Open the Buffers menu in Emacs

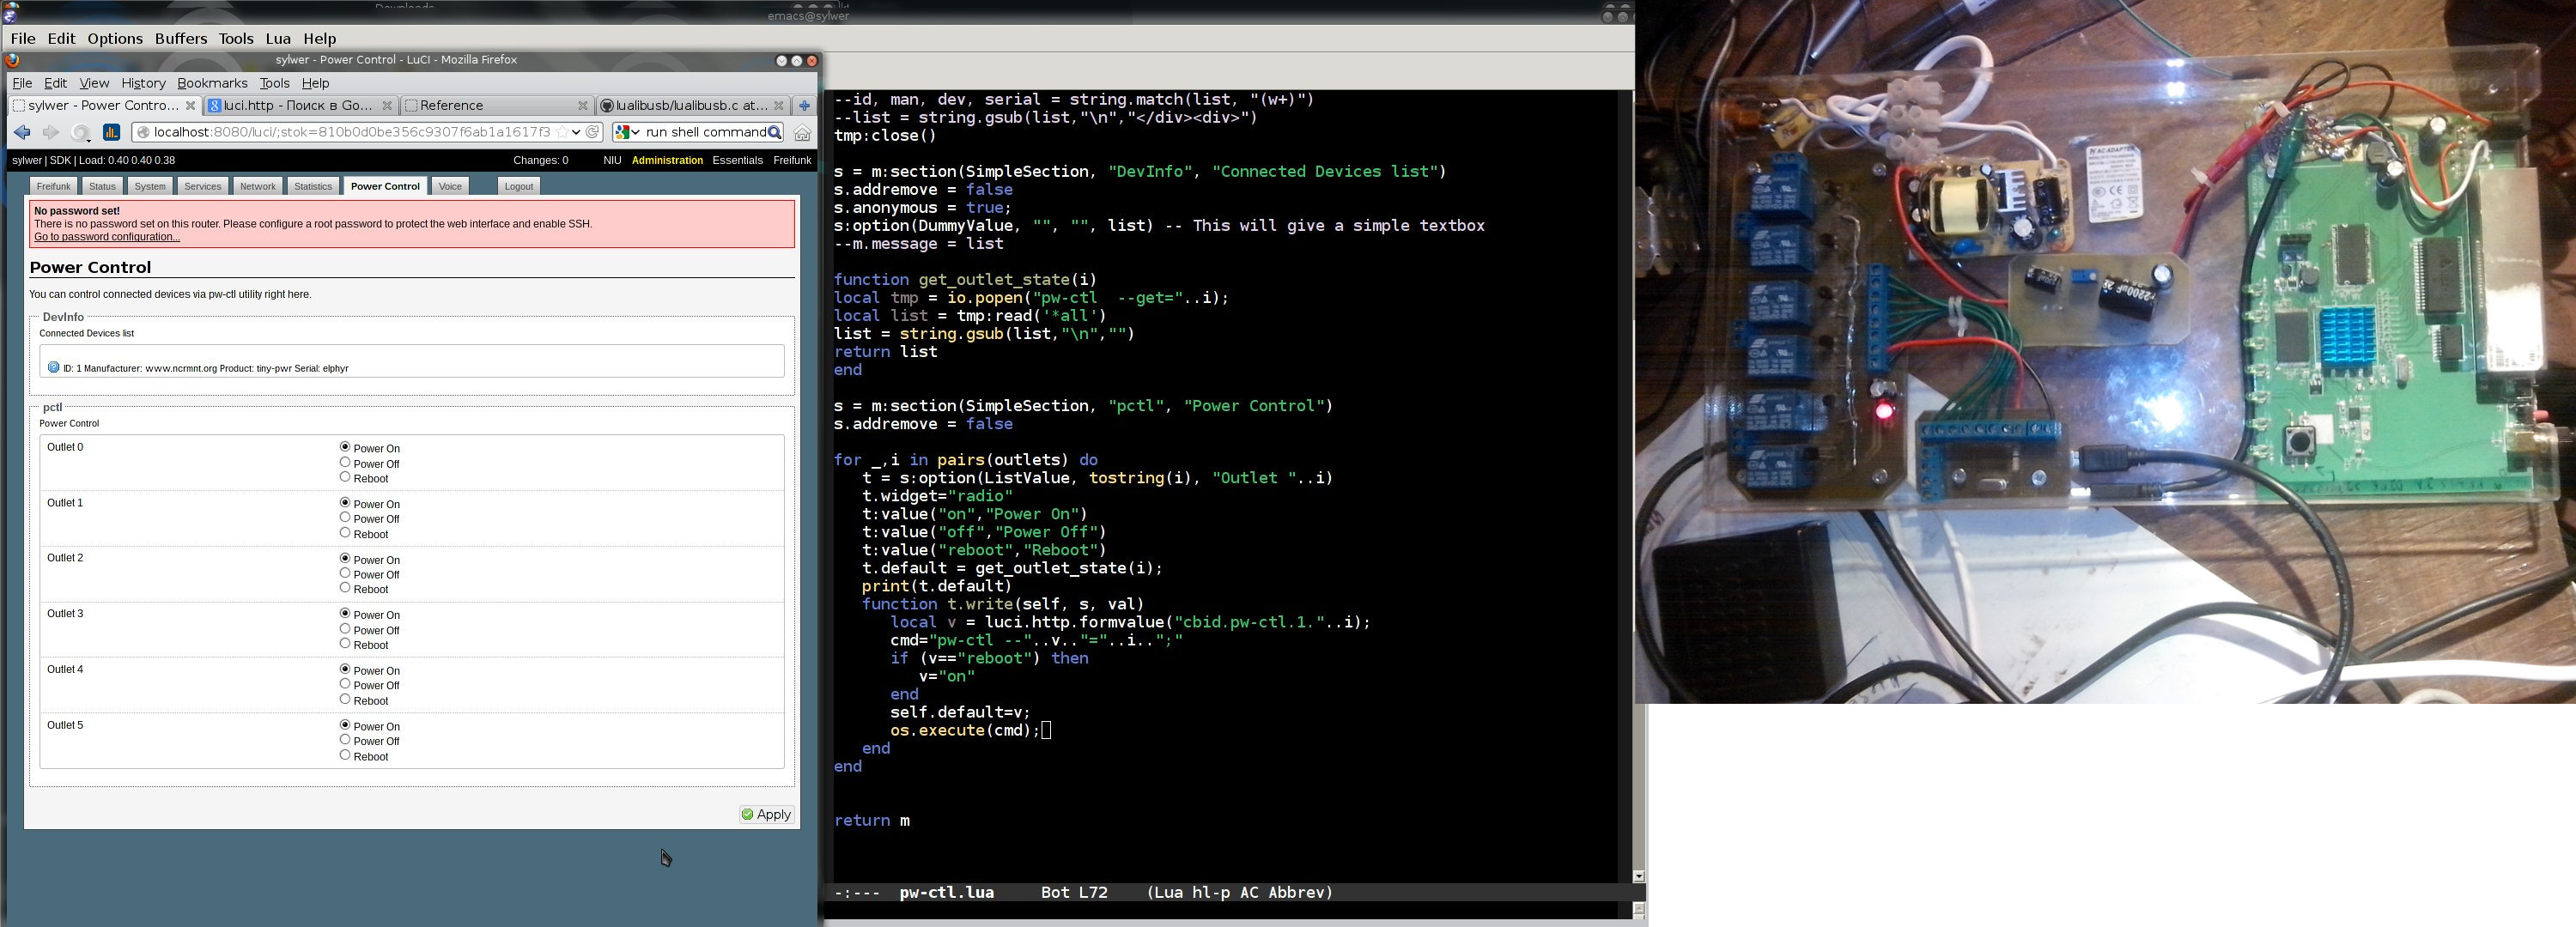tap(181, 38)
